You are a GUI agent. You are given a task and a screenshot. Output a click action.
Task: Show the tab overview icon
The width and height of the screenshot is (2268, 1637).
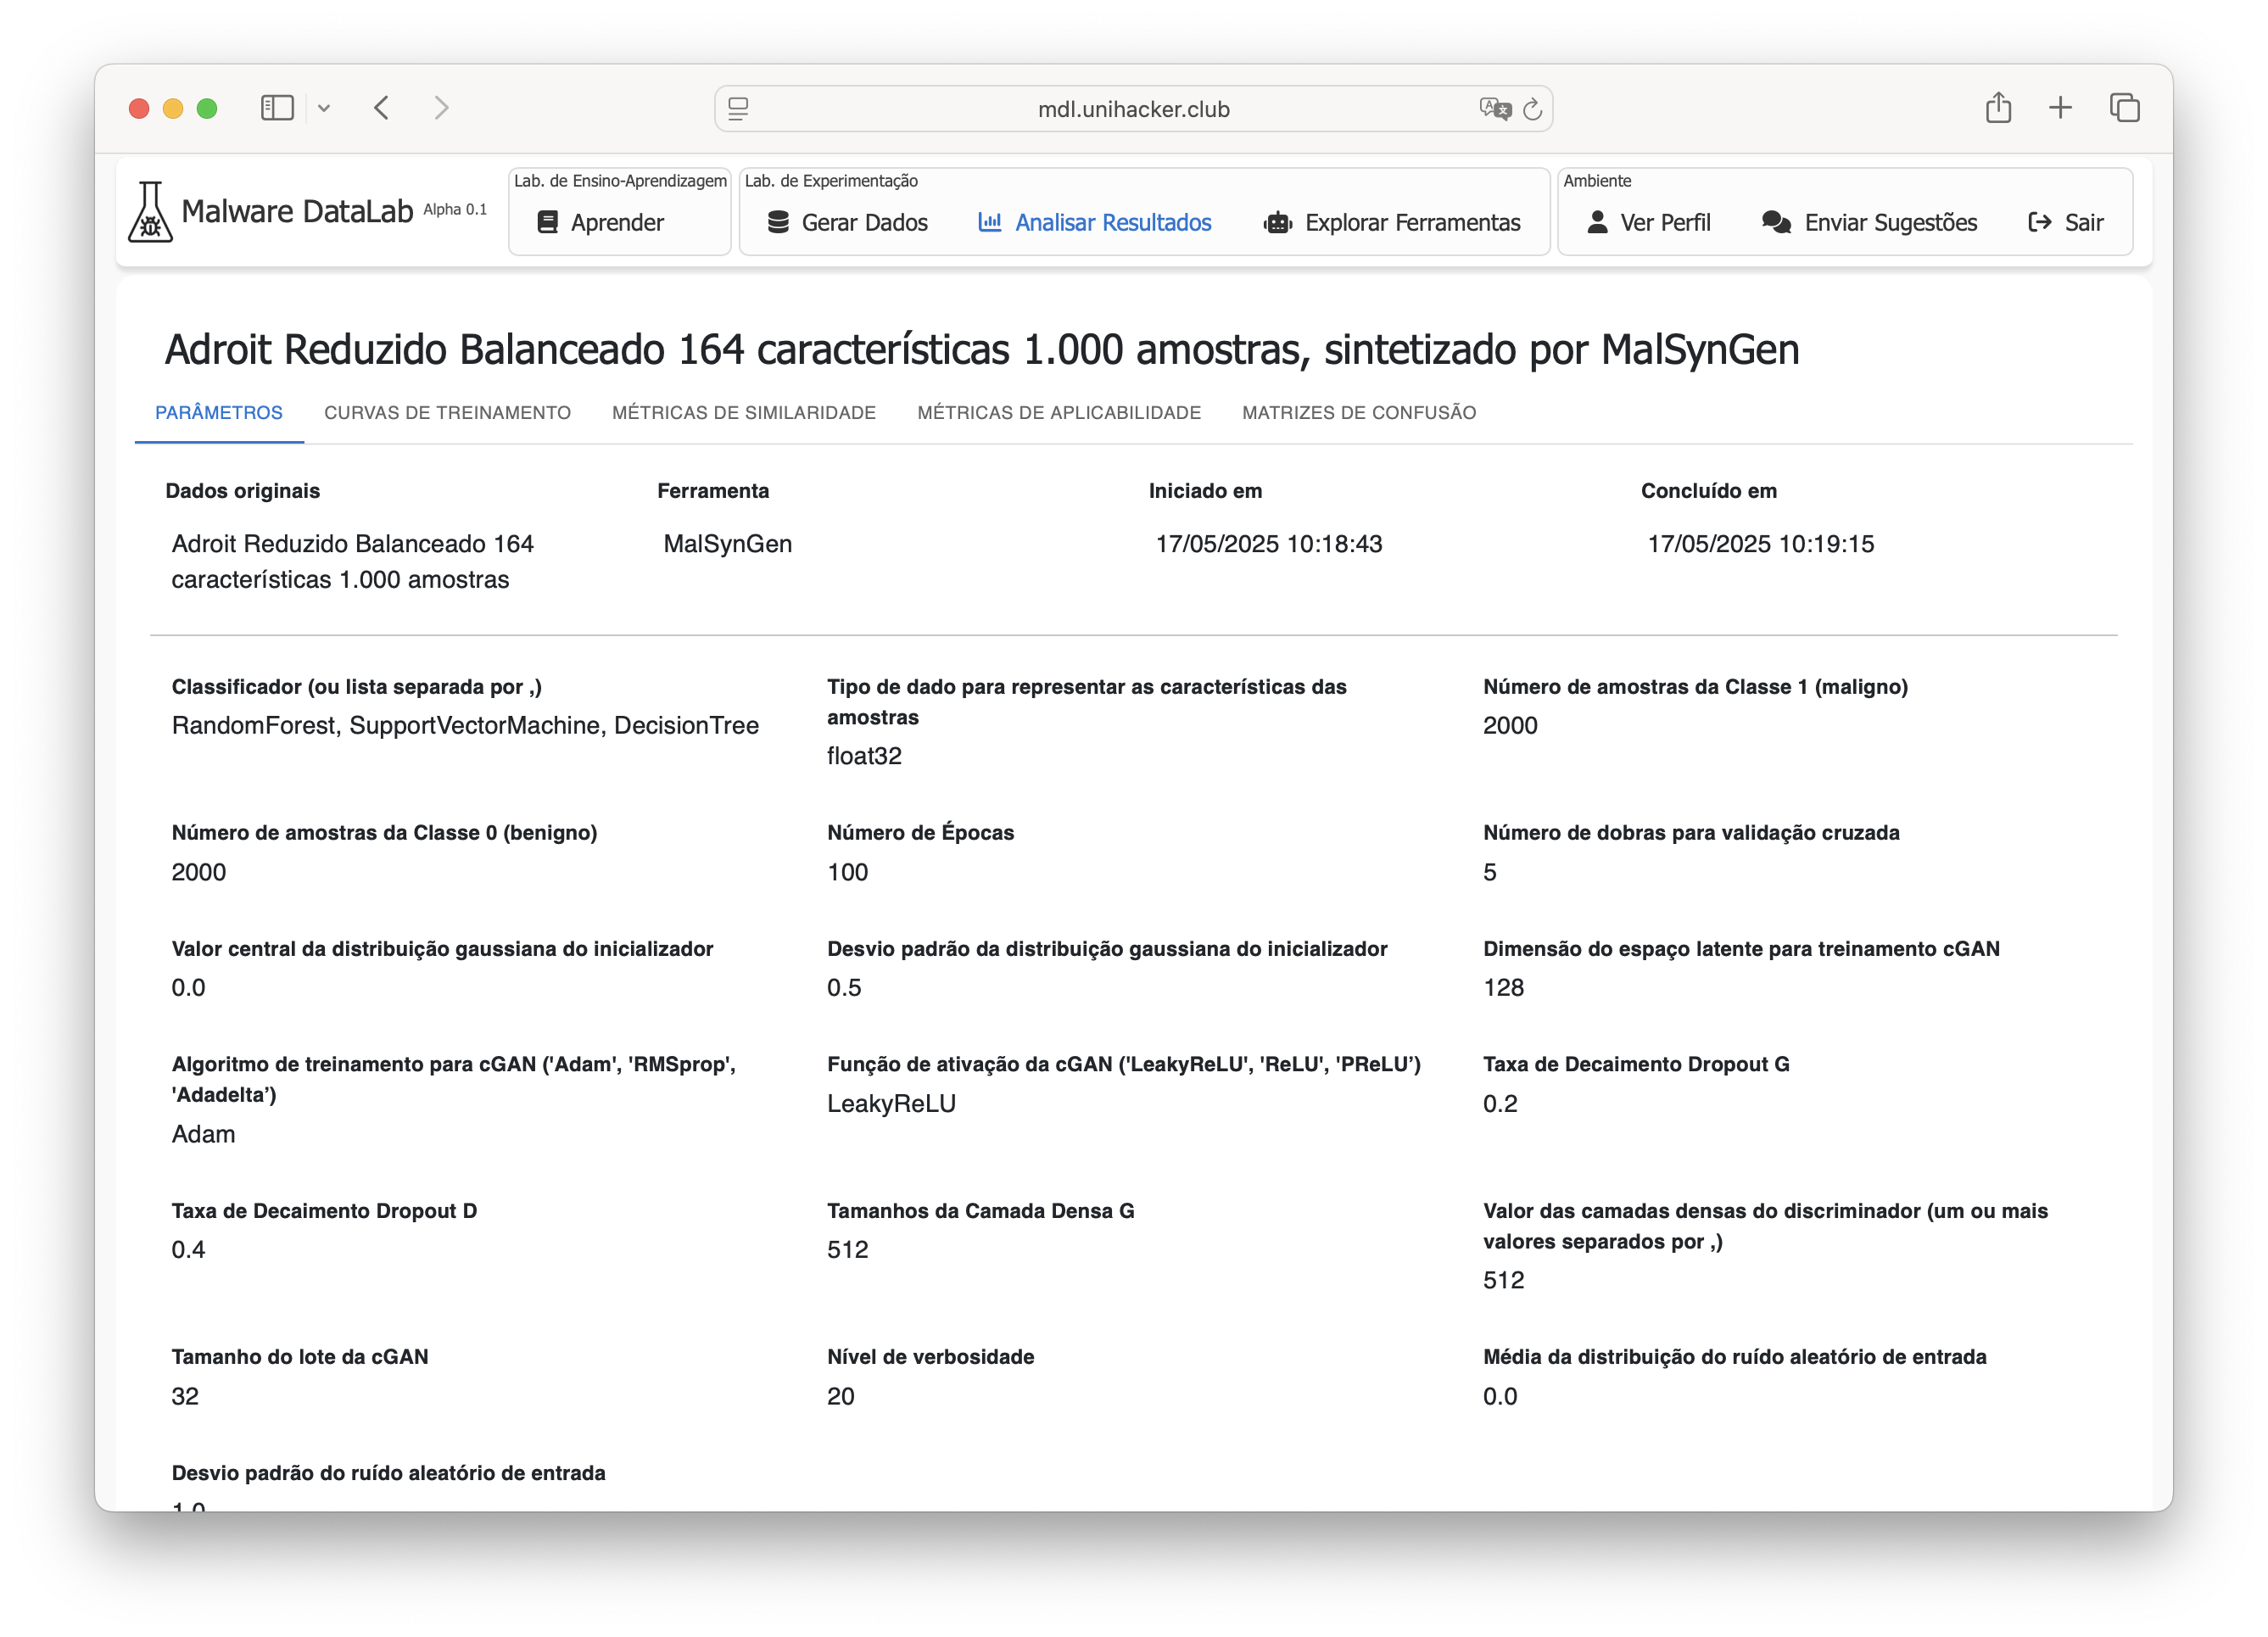click(2124, 108)
